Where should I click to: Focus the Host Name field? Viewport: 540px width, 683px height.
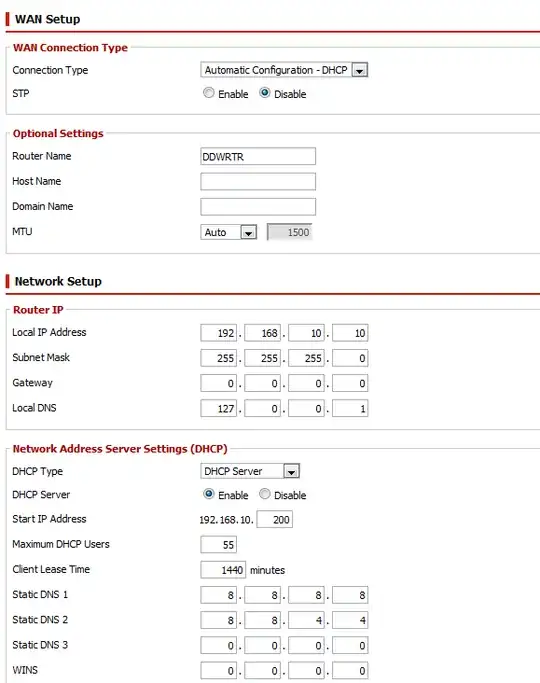[x=258, y=181]
